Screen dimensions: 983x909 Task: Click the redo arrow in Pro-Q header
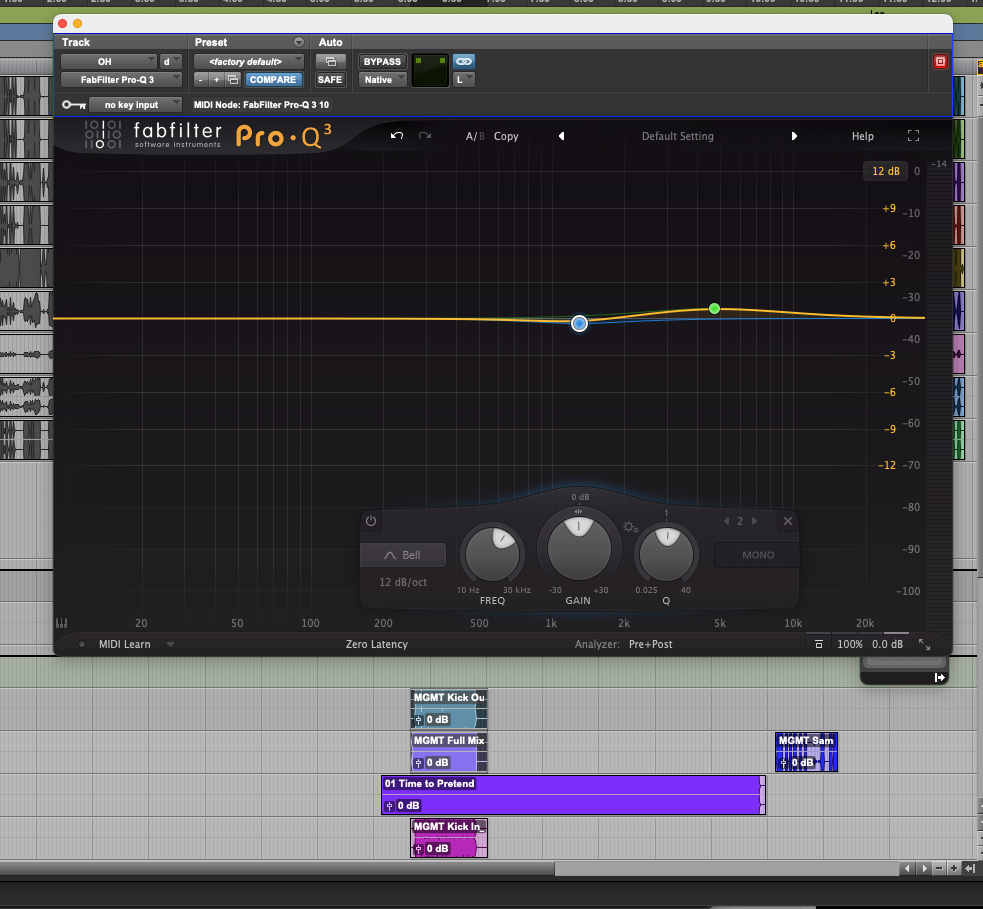(x=425, y=136)
